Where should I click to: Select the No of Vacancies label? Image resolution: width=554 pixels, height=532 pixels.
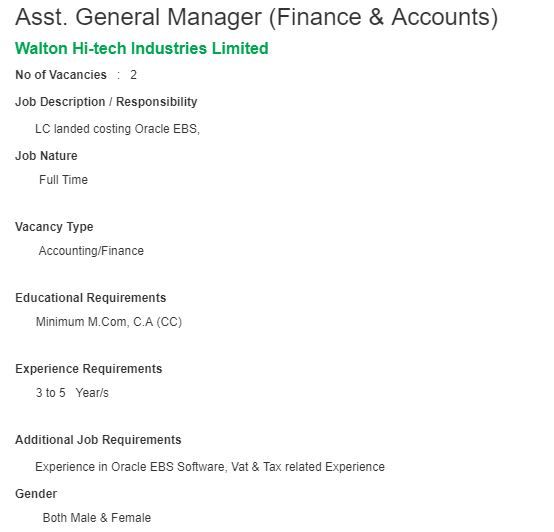click(x=61, y=75)
